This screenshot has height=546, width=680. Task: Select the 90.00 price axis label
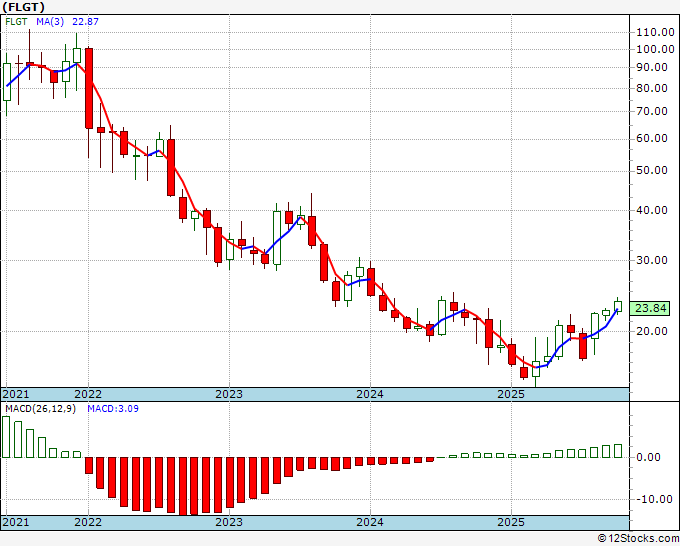pyautogui.click(x=651, y=67)
